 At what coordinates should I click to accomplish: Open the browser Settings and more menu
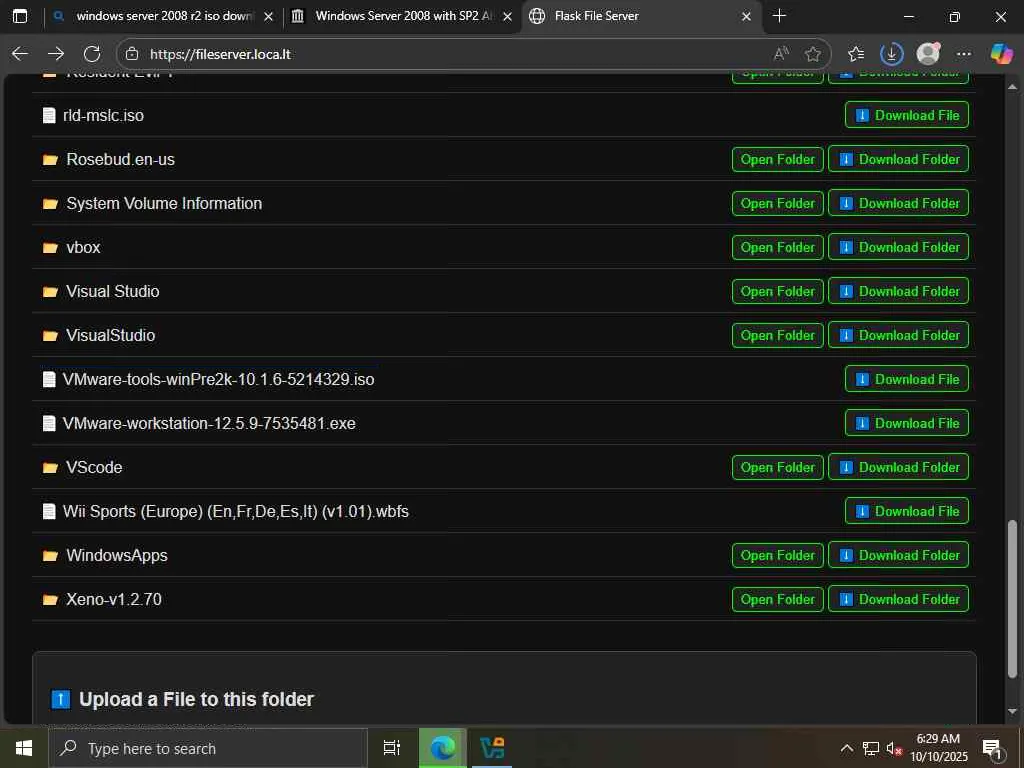pyautogui.click(x=964, y=54)
